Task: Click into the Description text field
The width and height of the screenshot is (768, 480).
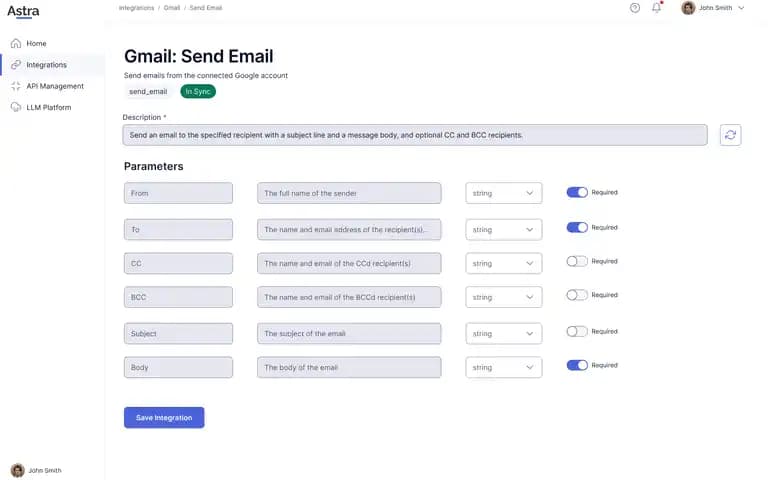Action: click(x=415, y=135)
